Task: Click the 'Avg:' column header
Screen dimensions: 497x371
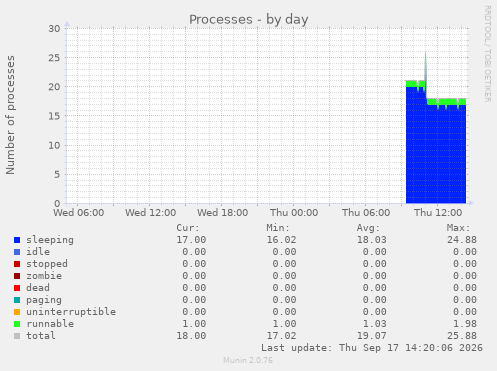Action: point(368,228)
